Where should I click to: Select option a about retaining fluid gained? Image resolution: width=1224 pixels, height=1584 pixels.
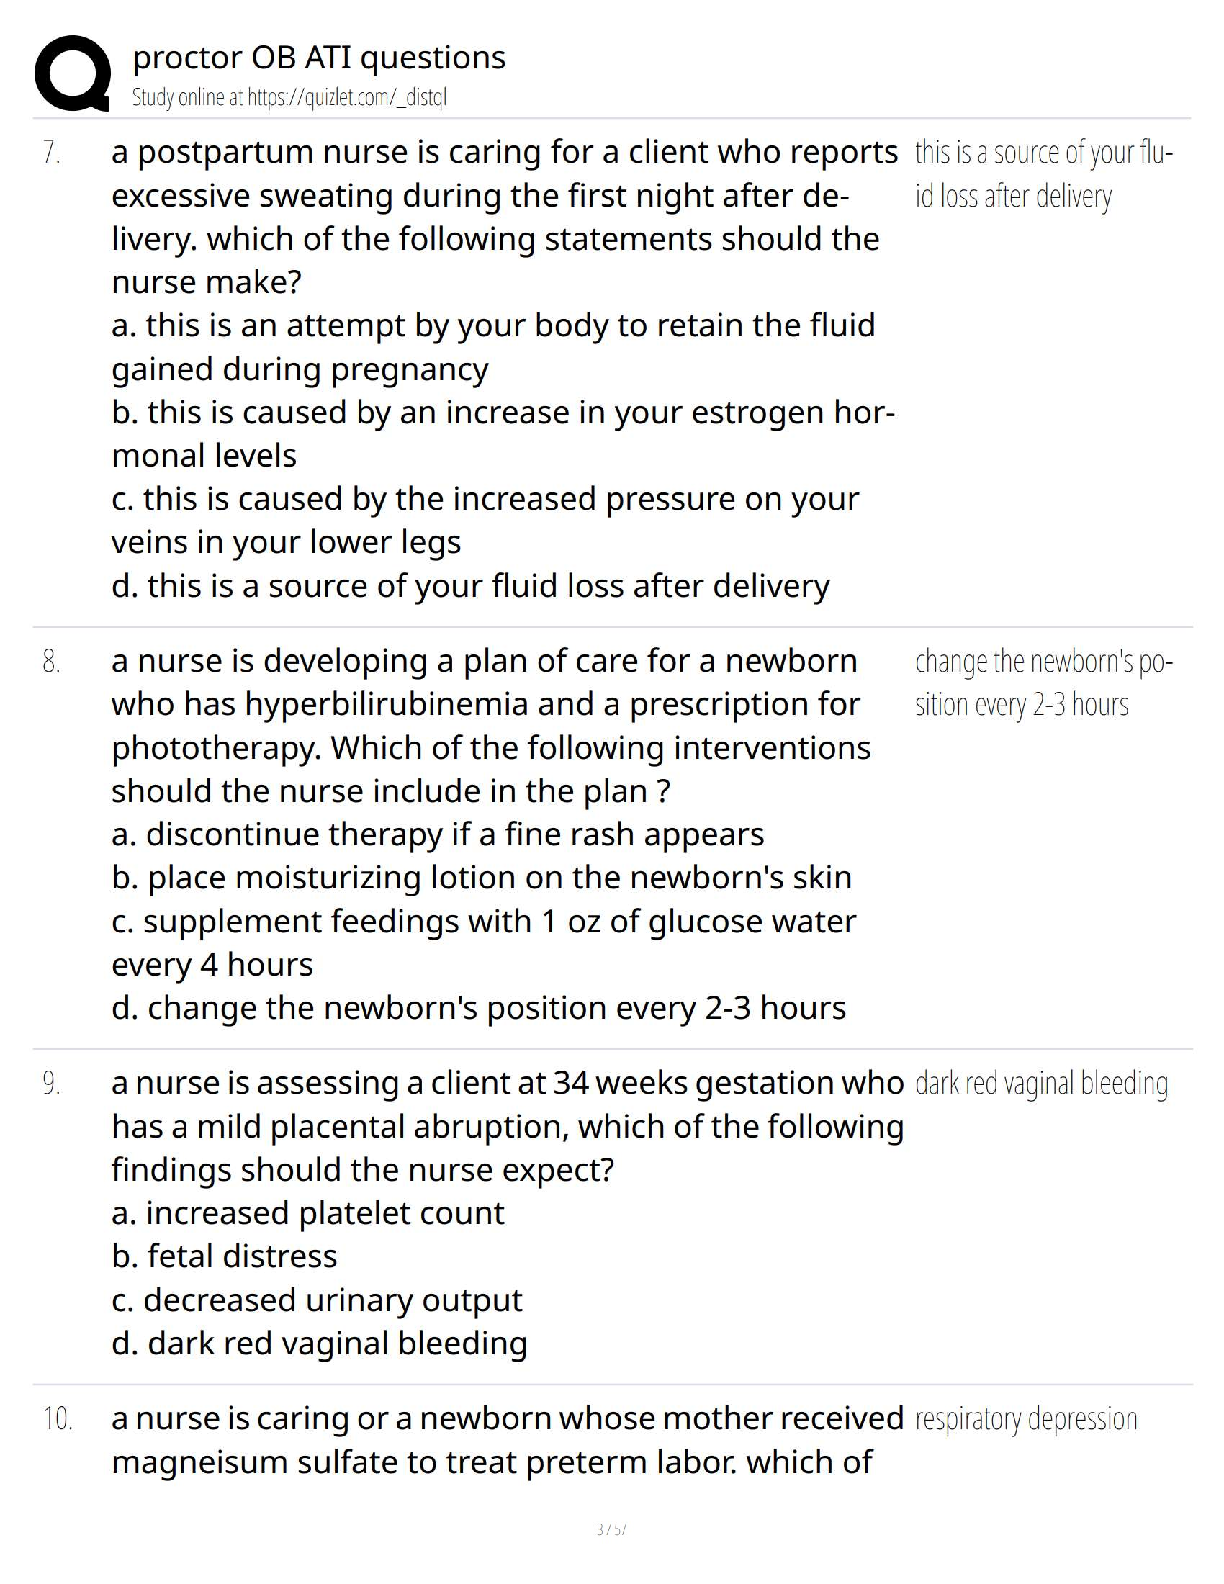[493, 347]
